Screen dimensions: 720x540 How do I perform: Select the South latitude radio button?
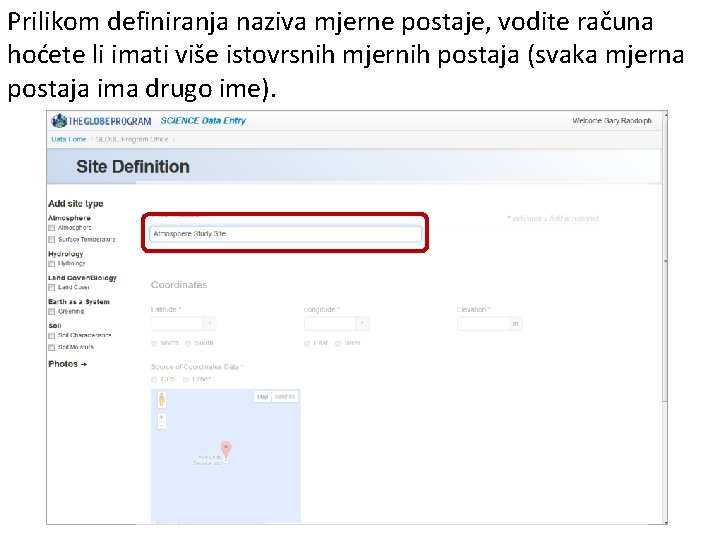188,343
